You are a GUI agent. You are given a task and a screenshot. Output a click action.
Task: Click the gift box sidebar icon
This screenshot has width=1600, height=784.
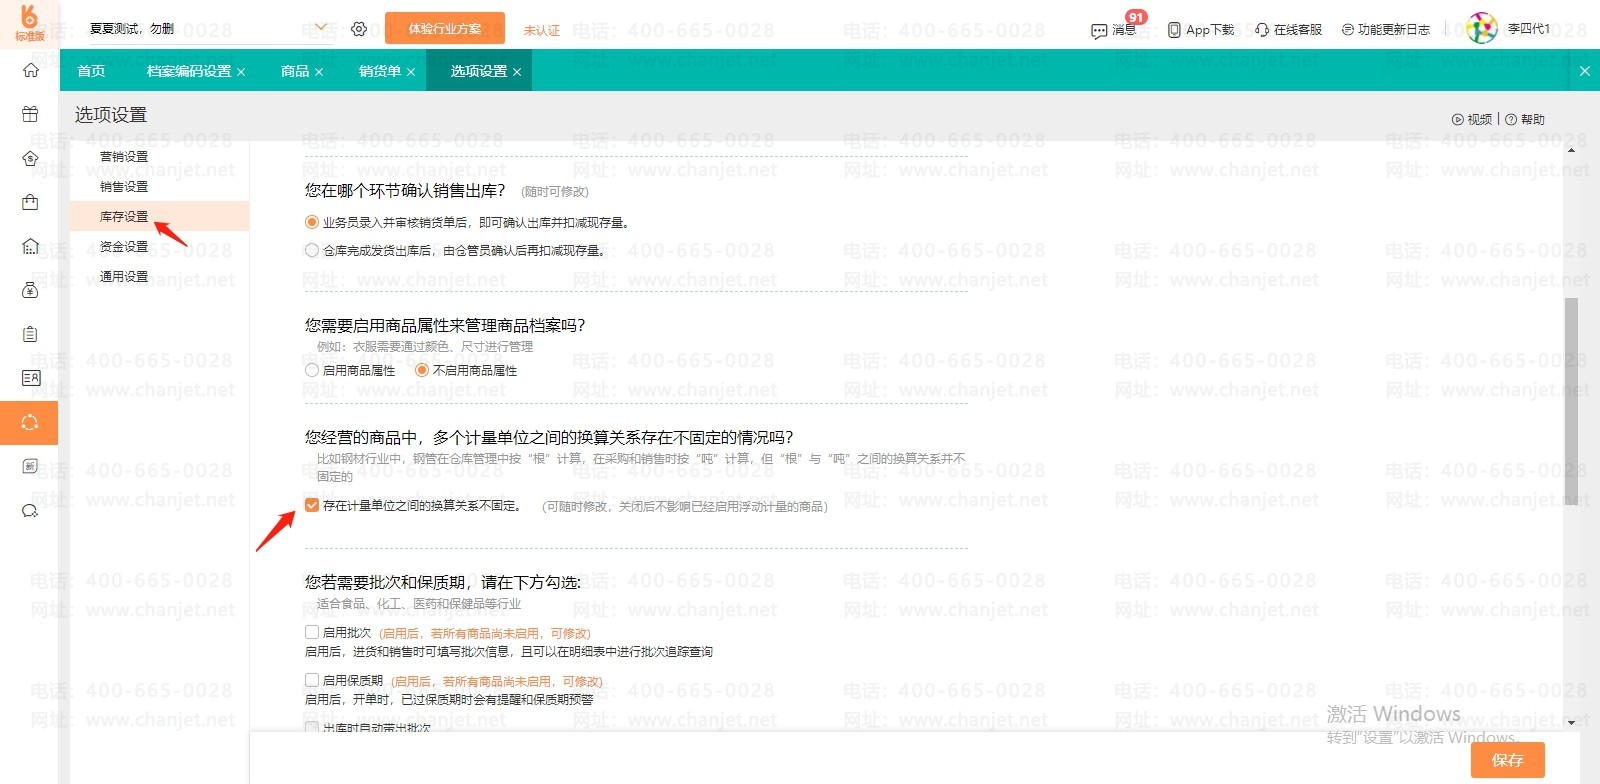click(x=30, y=114)
